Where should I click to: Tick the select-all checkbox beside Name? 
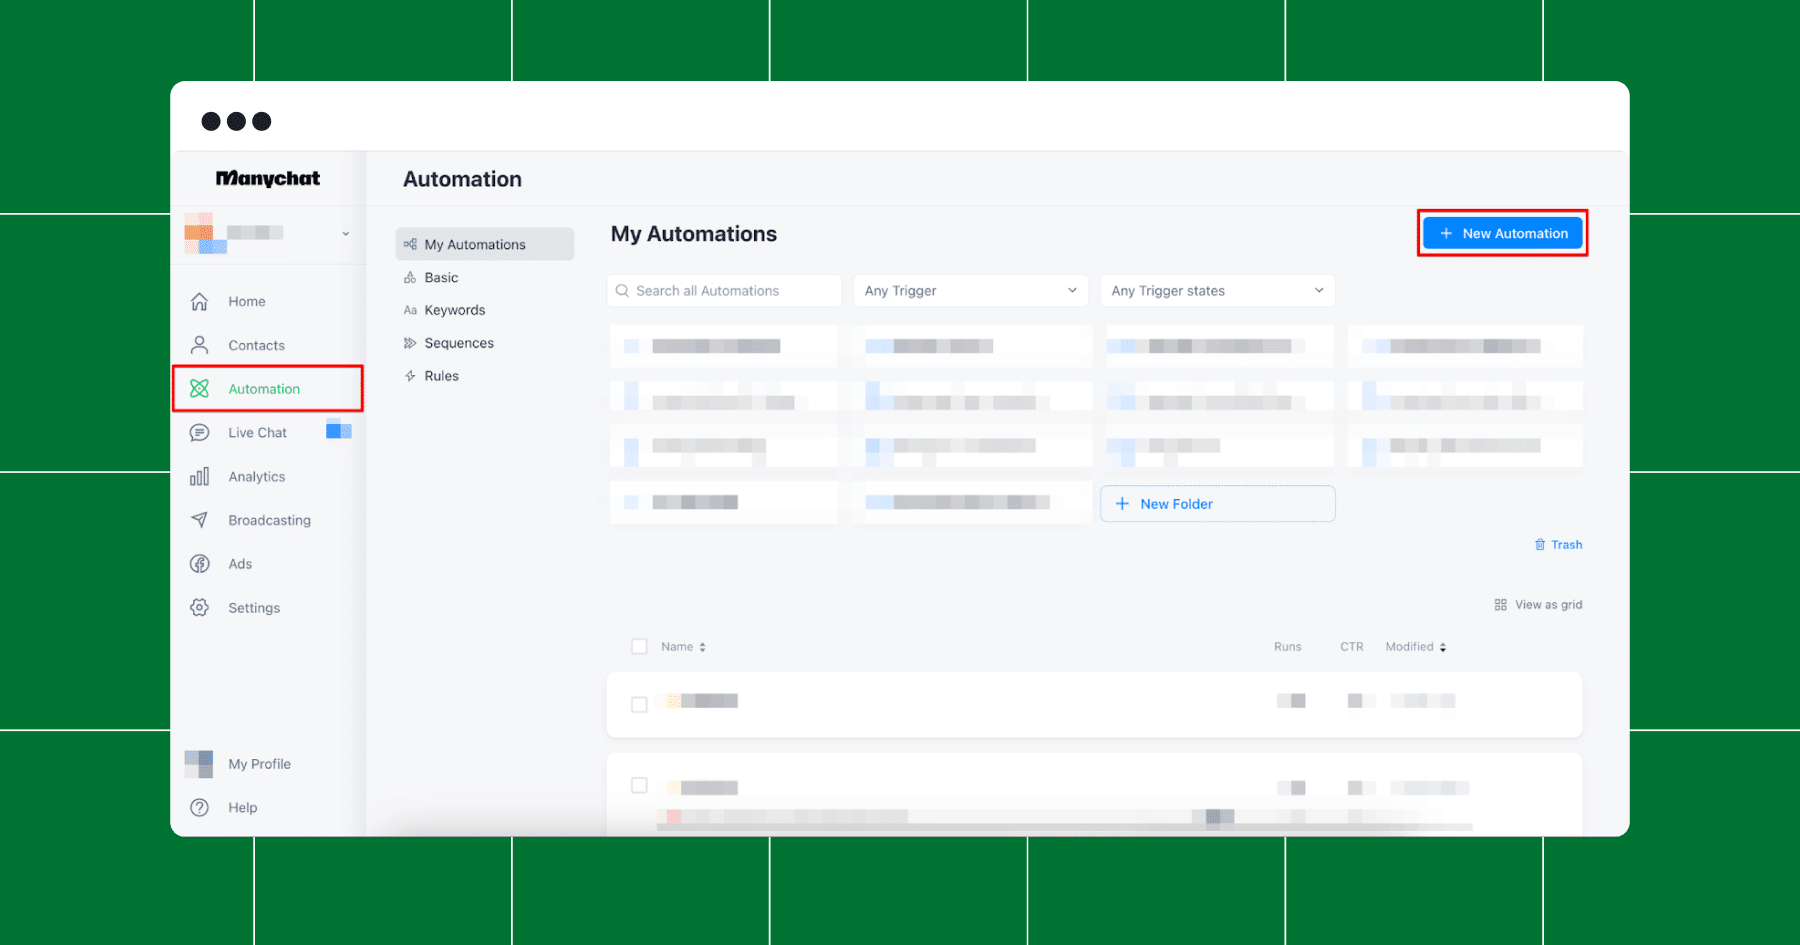click(639, 647)
